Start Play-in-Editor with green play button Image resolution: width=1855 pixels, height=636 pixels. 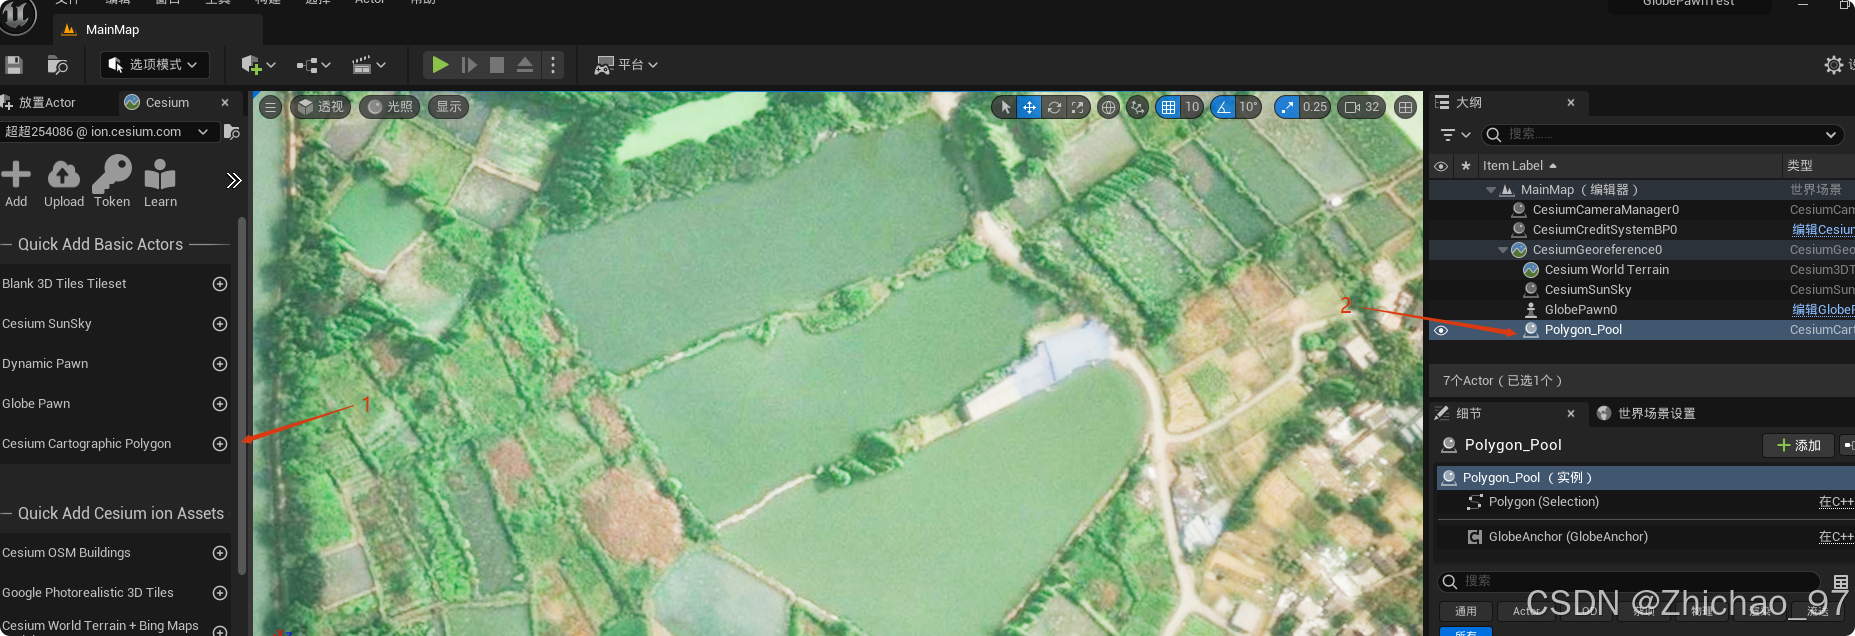[439, 65]
